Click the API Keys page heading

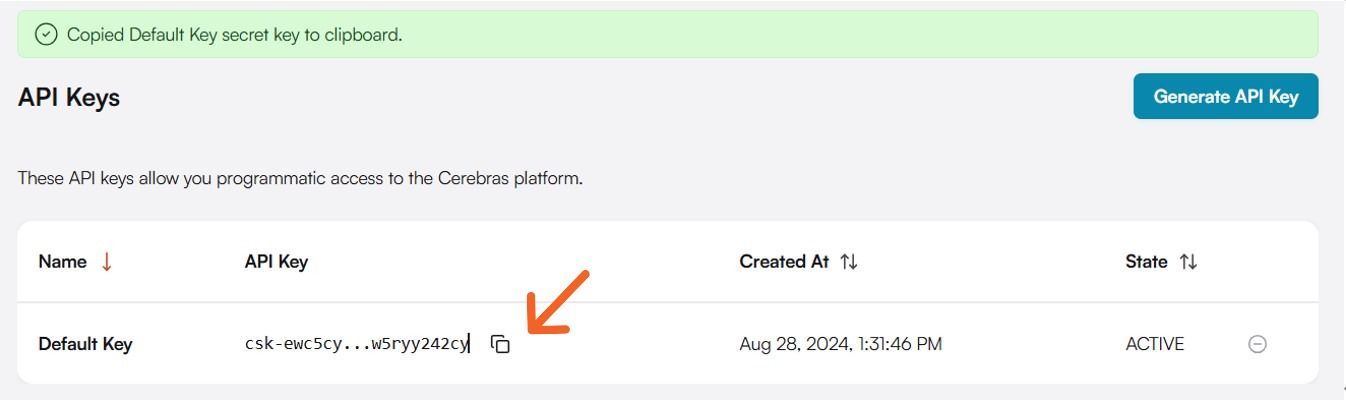pyautogui.click(x=69, y=97)
